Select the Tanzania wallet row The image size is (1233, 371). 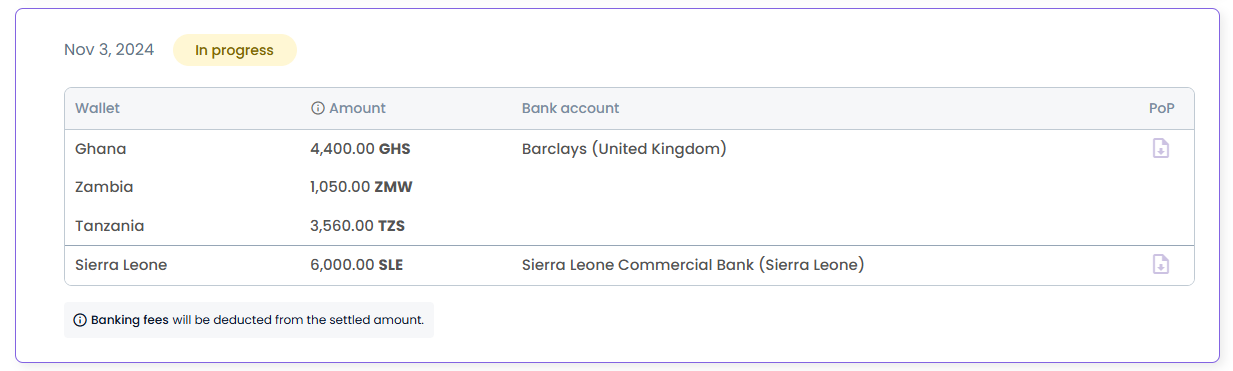pos(629,226)
